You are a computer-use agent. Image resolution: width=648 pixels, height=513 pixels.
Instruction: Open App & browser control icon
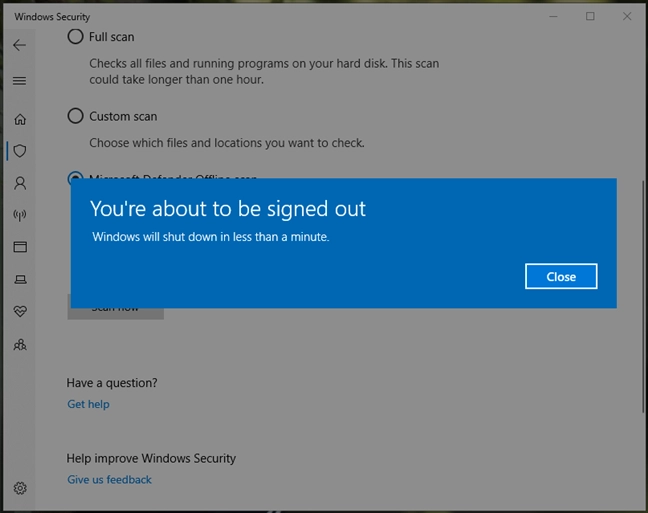(x=20, y=247)
